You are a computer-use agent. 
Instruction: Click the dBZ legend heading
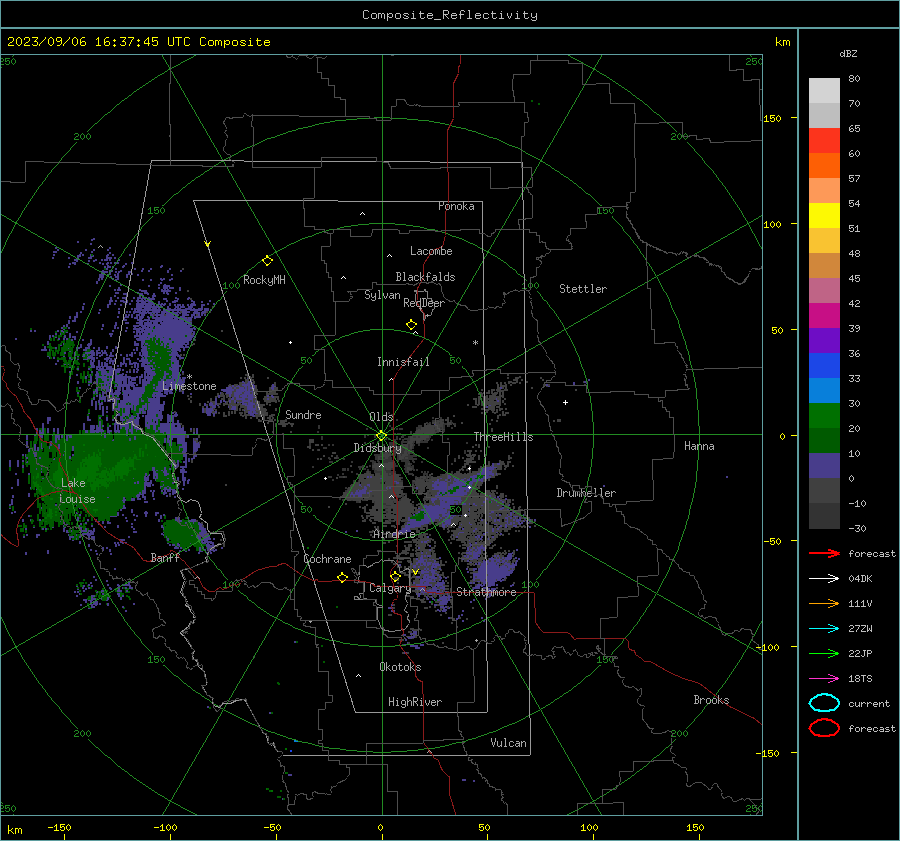(848, 54)
